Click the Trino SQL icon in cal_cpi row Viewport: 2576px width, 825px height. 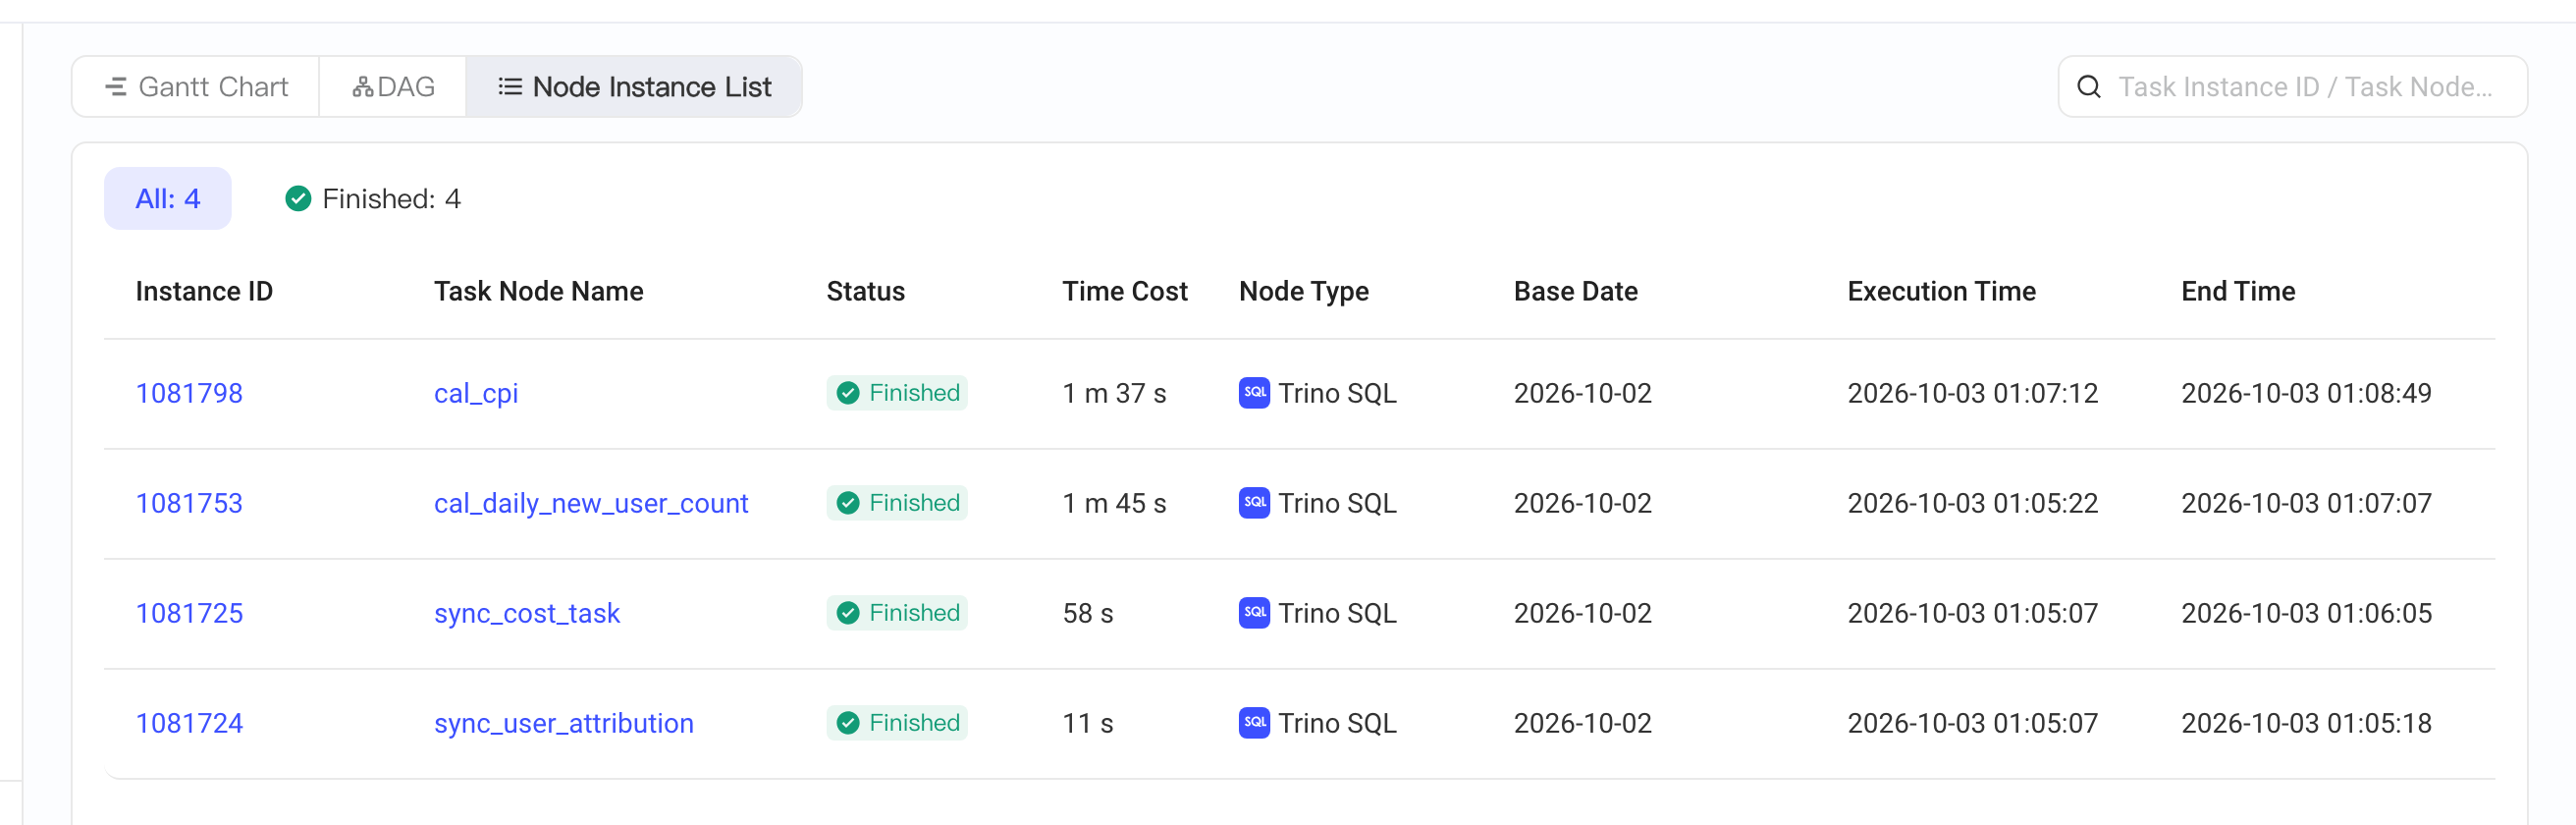tap(1254, 393)
